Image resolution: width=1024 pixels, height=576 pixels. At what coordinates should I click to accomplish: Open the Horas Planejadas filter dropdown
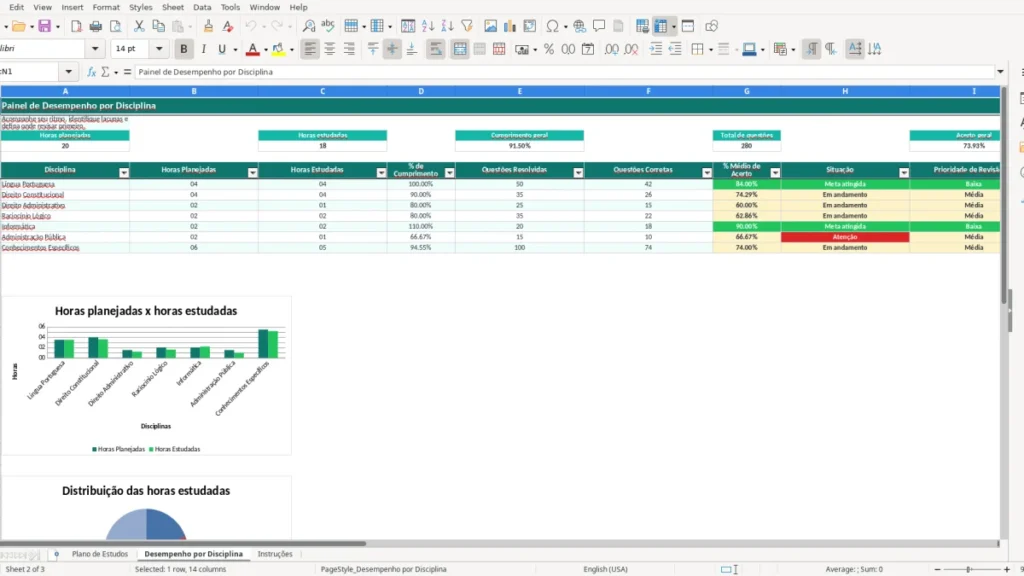click(252, 172)
